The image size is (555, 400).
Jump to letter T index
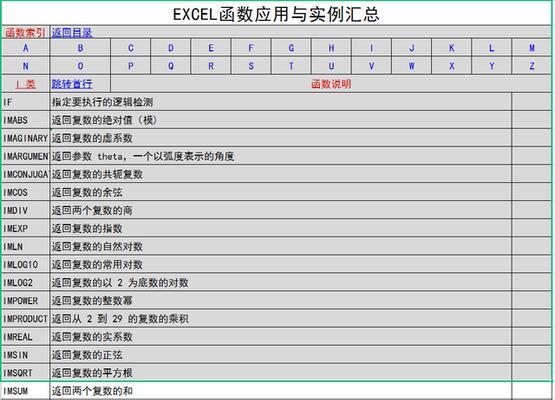(291, 66)
